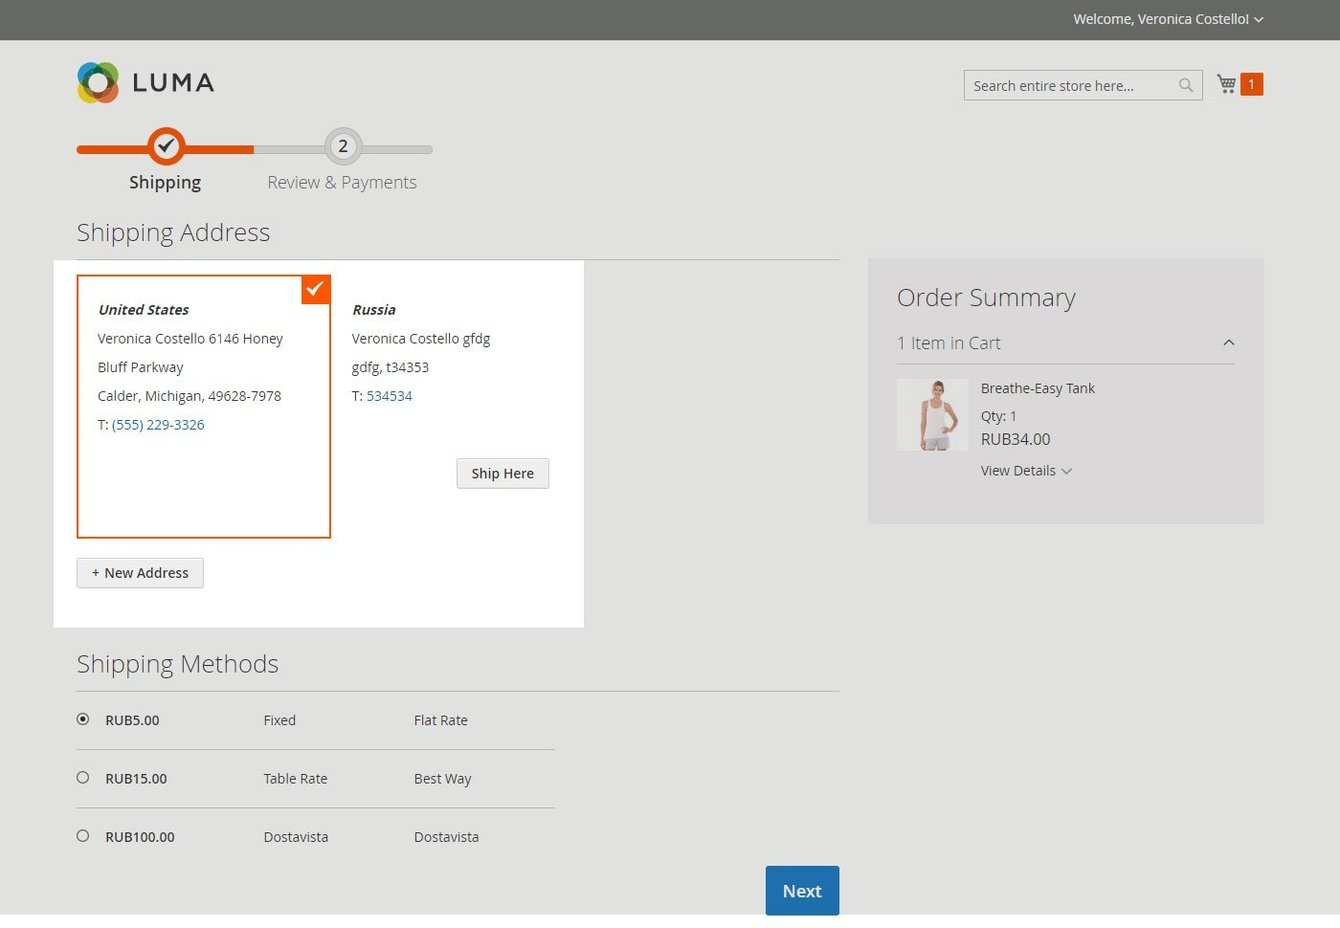Click the Russia address phone 534534
This screenshot has height=928, width=1340.
(x=389, y=396)
